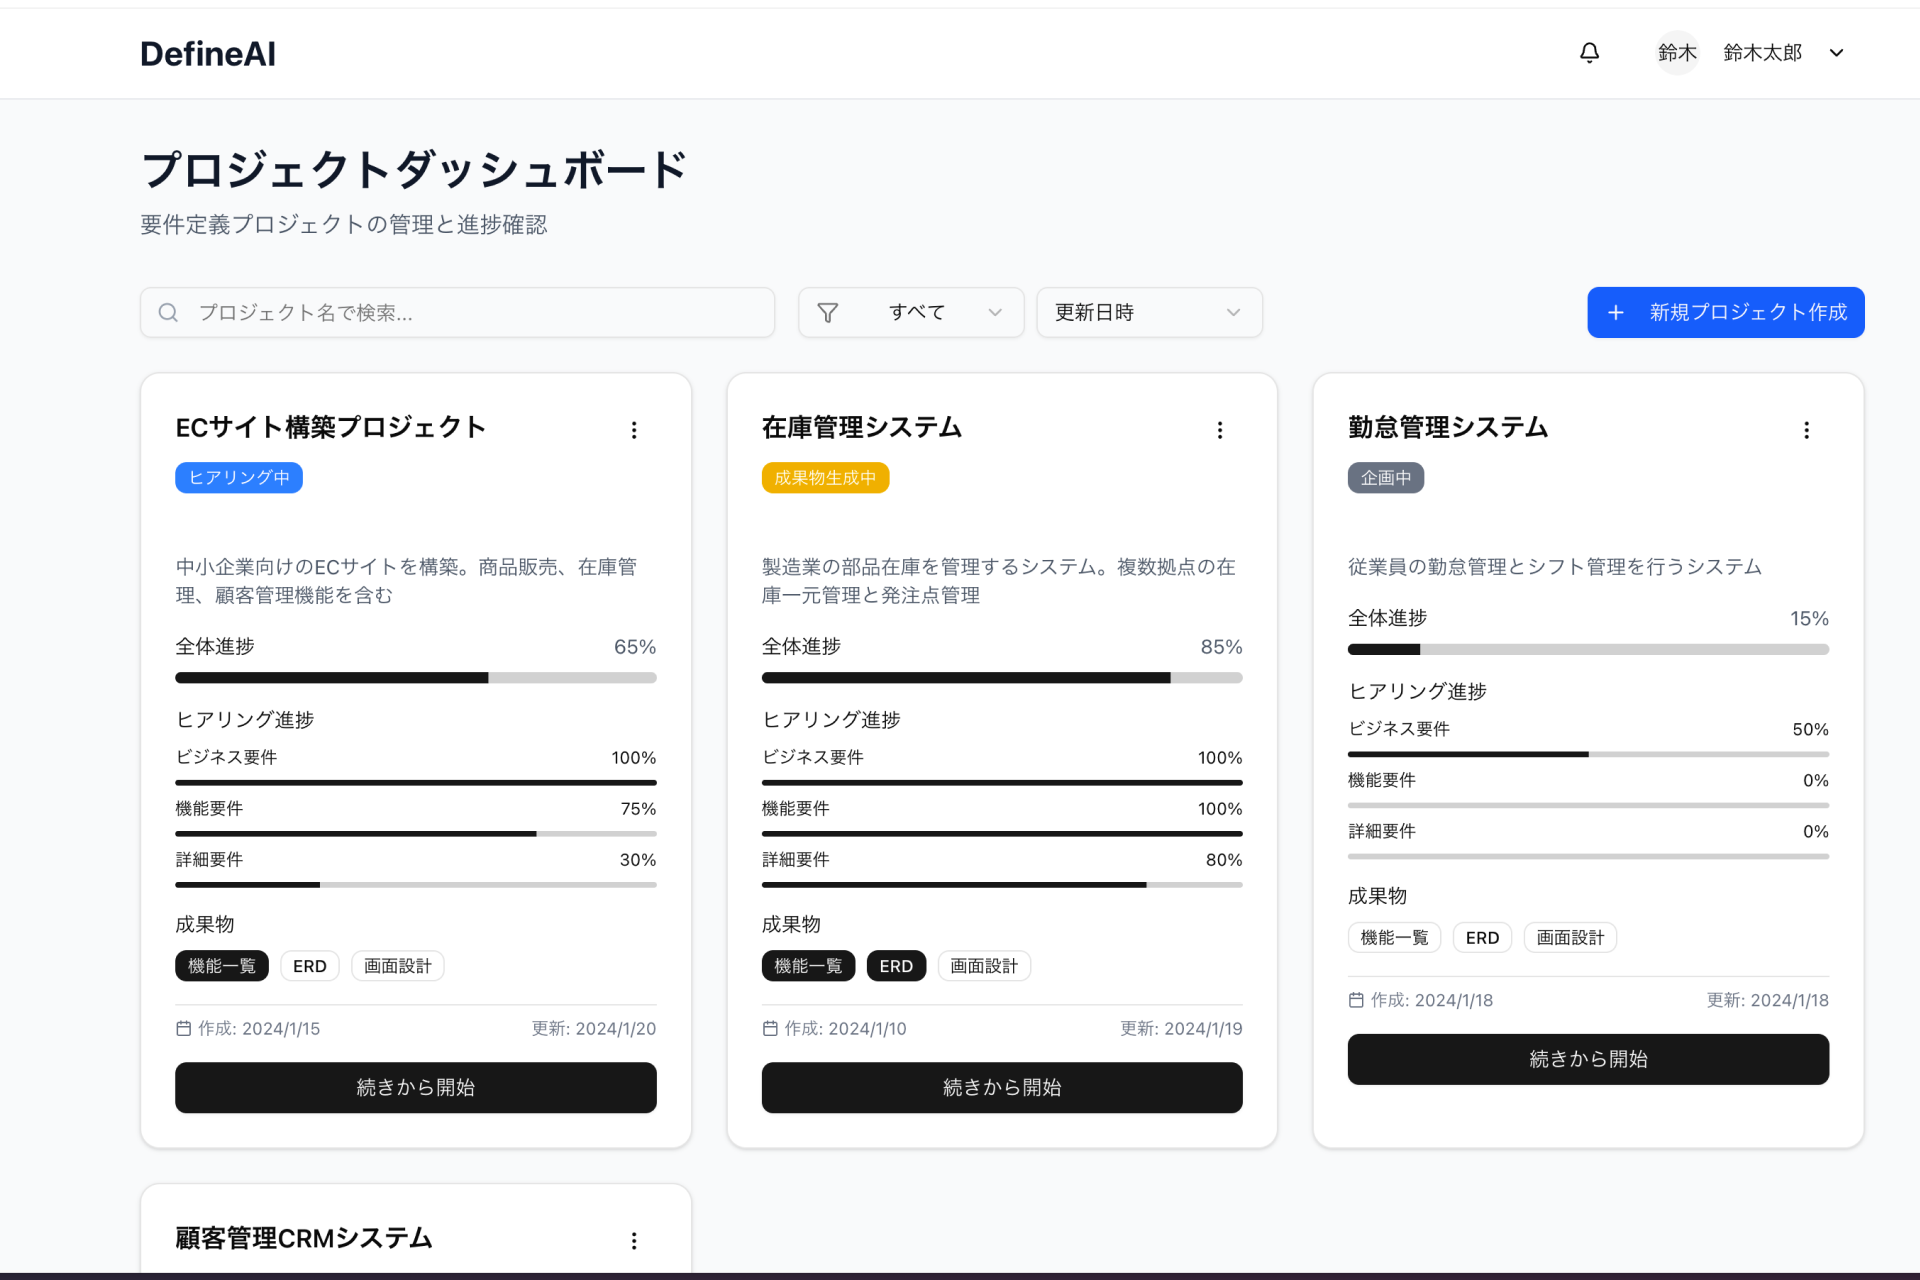Click 新規プロジェクト作成 button
Image resolution: width=1920 pixels, height=1280 pixels.
[x=1724, y=312]
